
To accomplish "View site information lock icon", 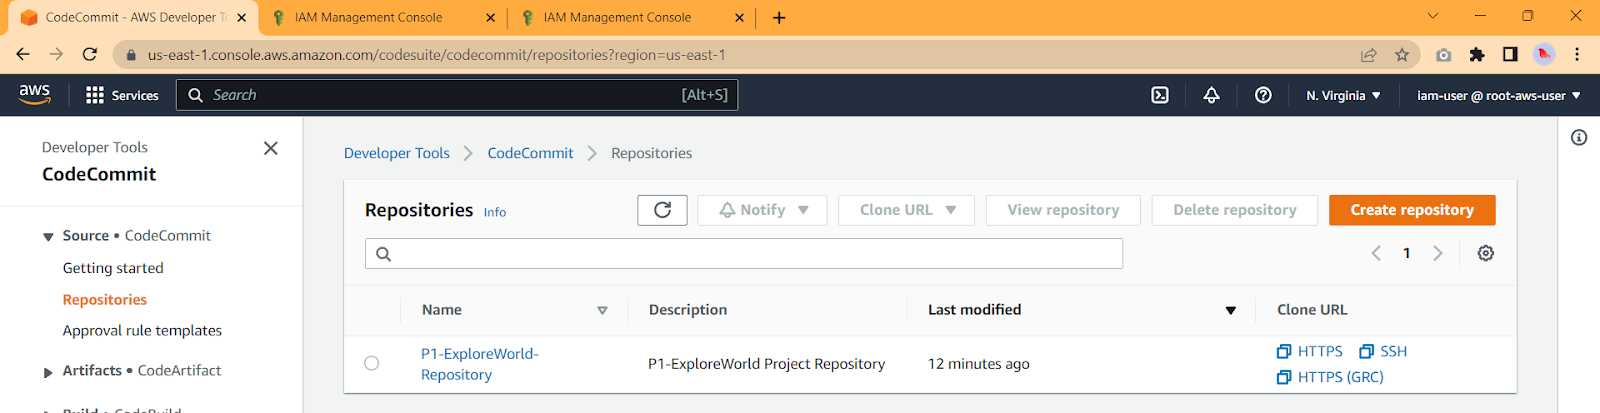I will [131, 55].
